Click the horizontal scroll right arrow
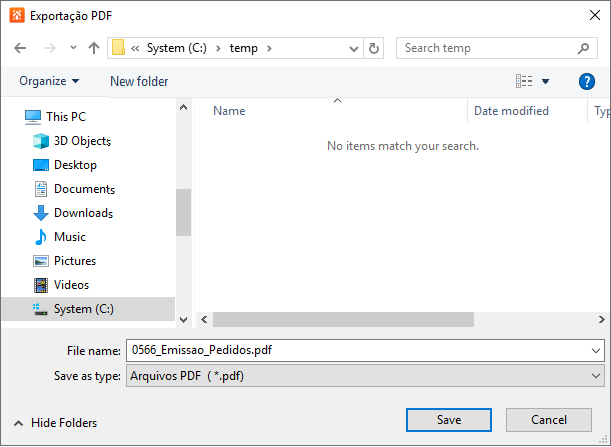 [x=602, y=320]
